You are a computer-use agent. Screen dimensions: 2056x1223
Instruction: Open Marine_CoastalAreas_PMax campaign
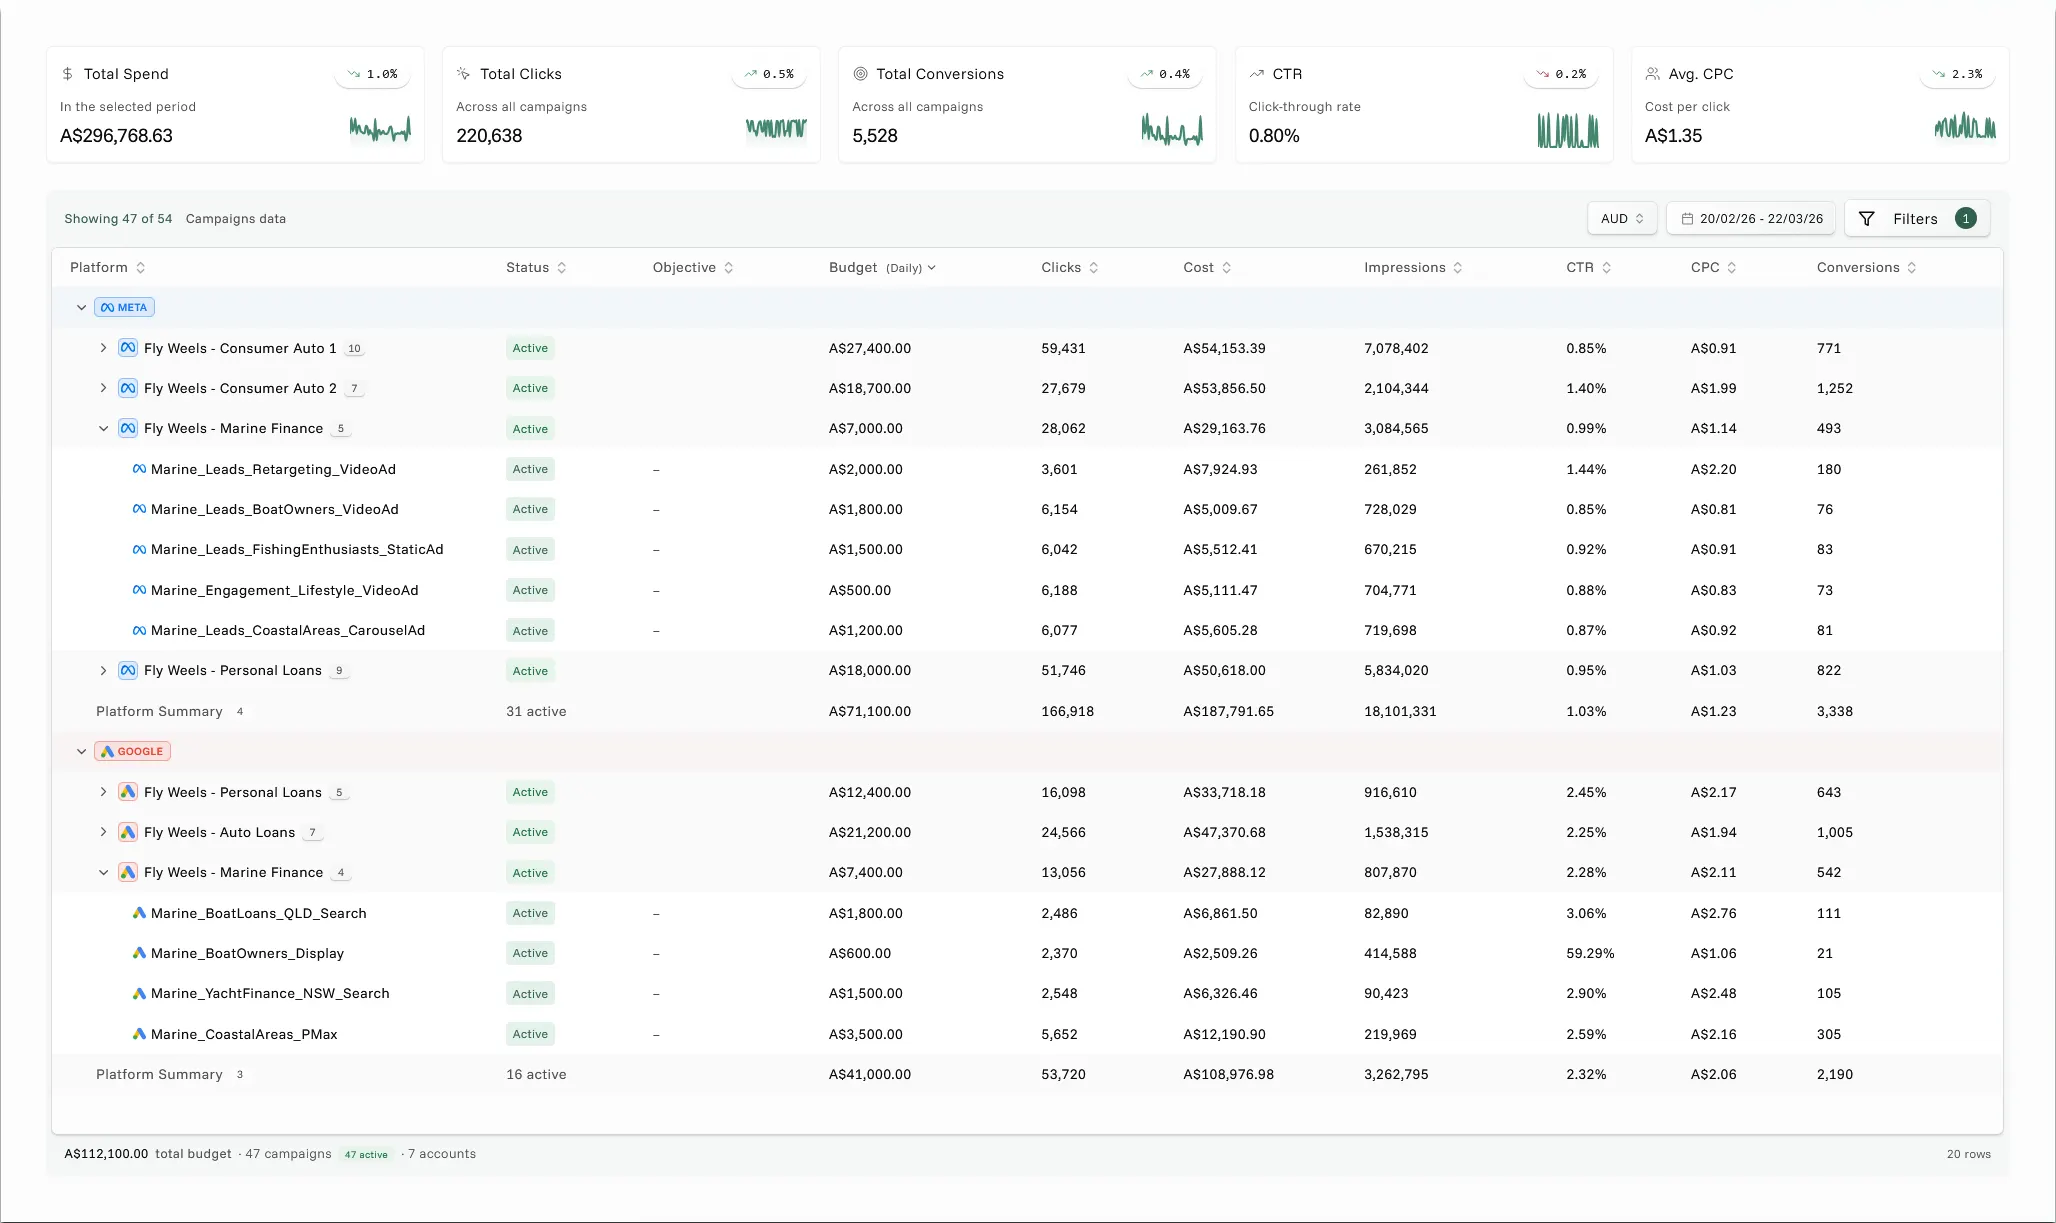[x=244, y=1034]
